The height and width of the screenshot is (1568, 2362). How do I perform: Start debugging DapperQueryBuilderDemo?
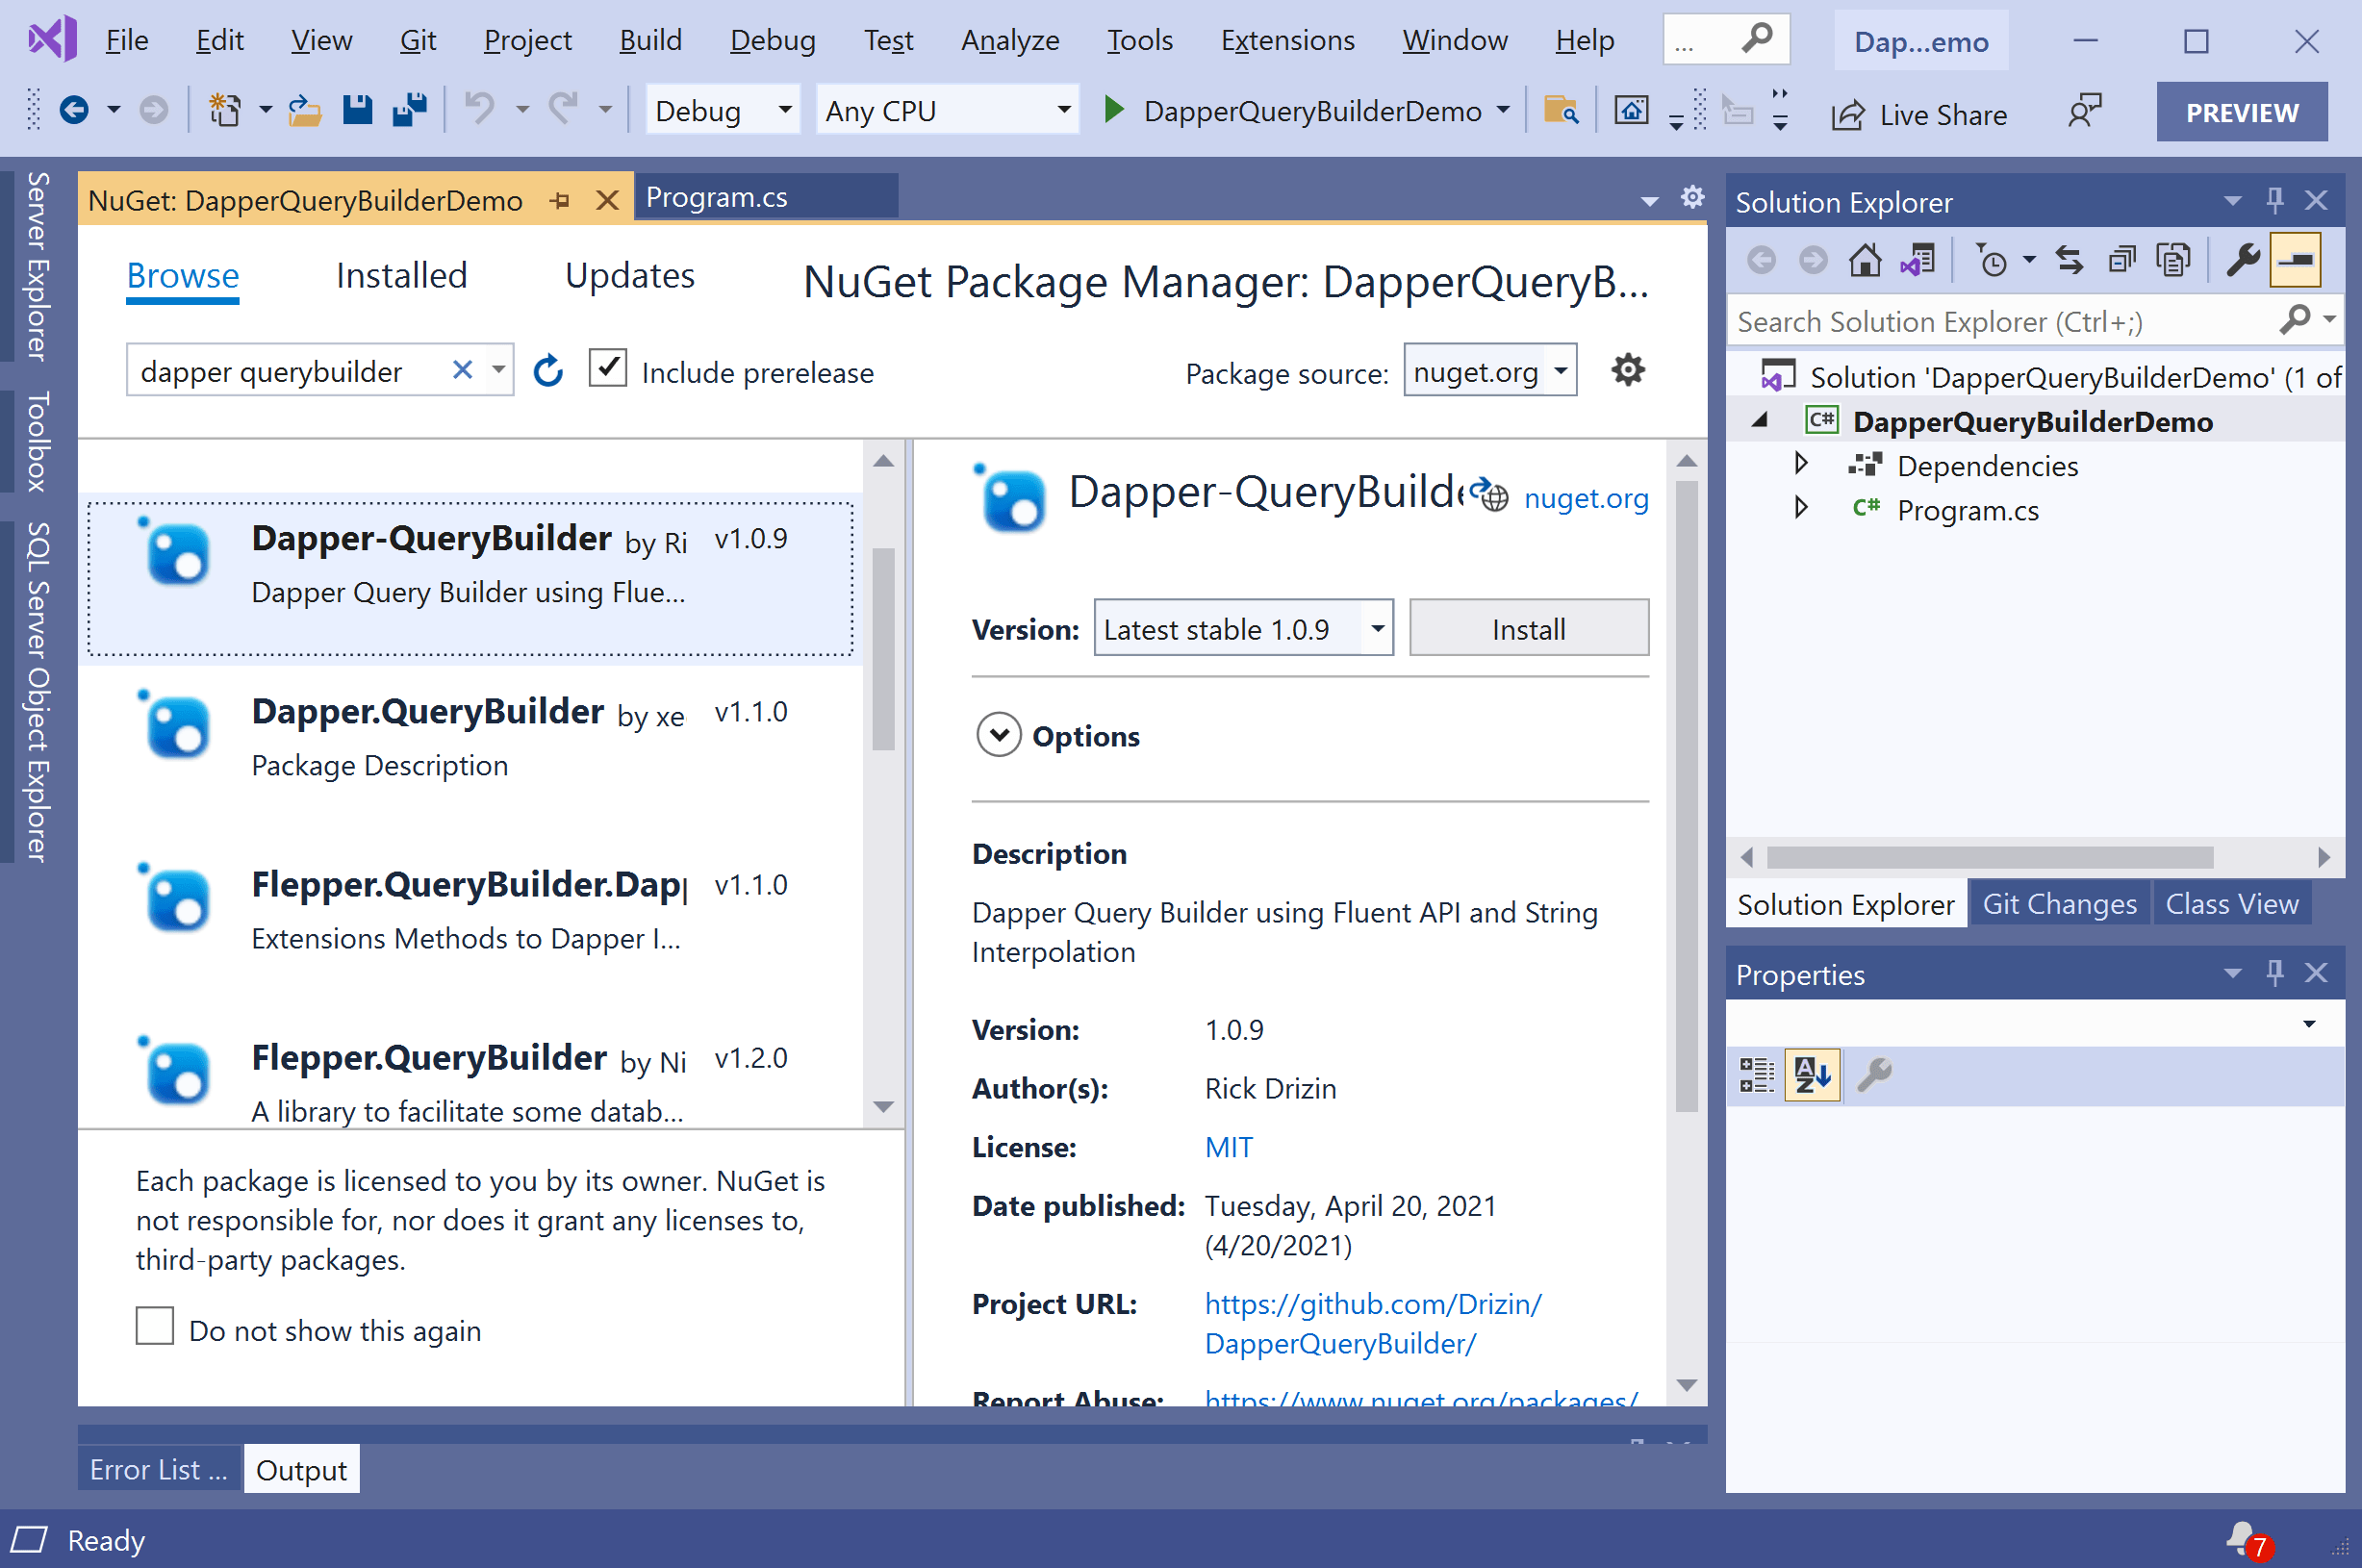[1113, 111]
